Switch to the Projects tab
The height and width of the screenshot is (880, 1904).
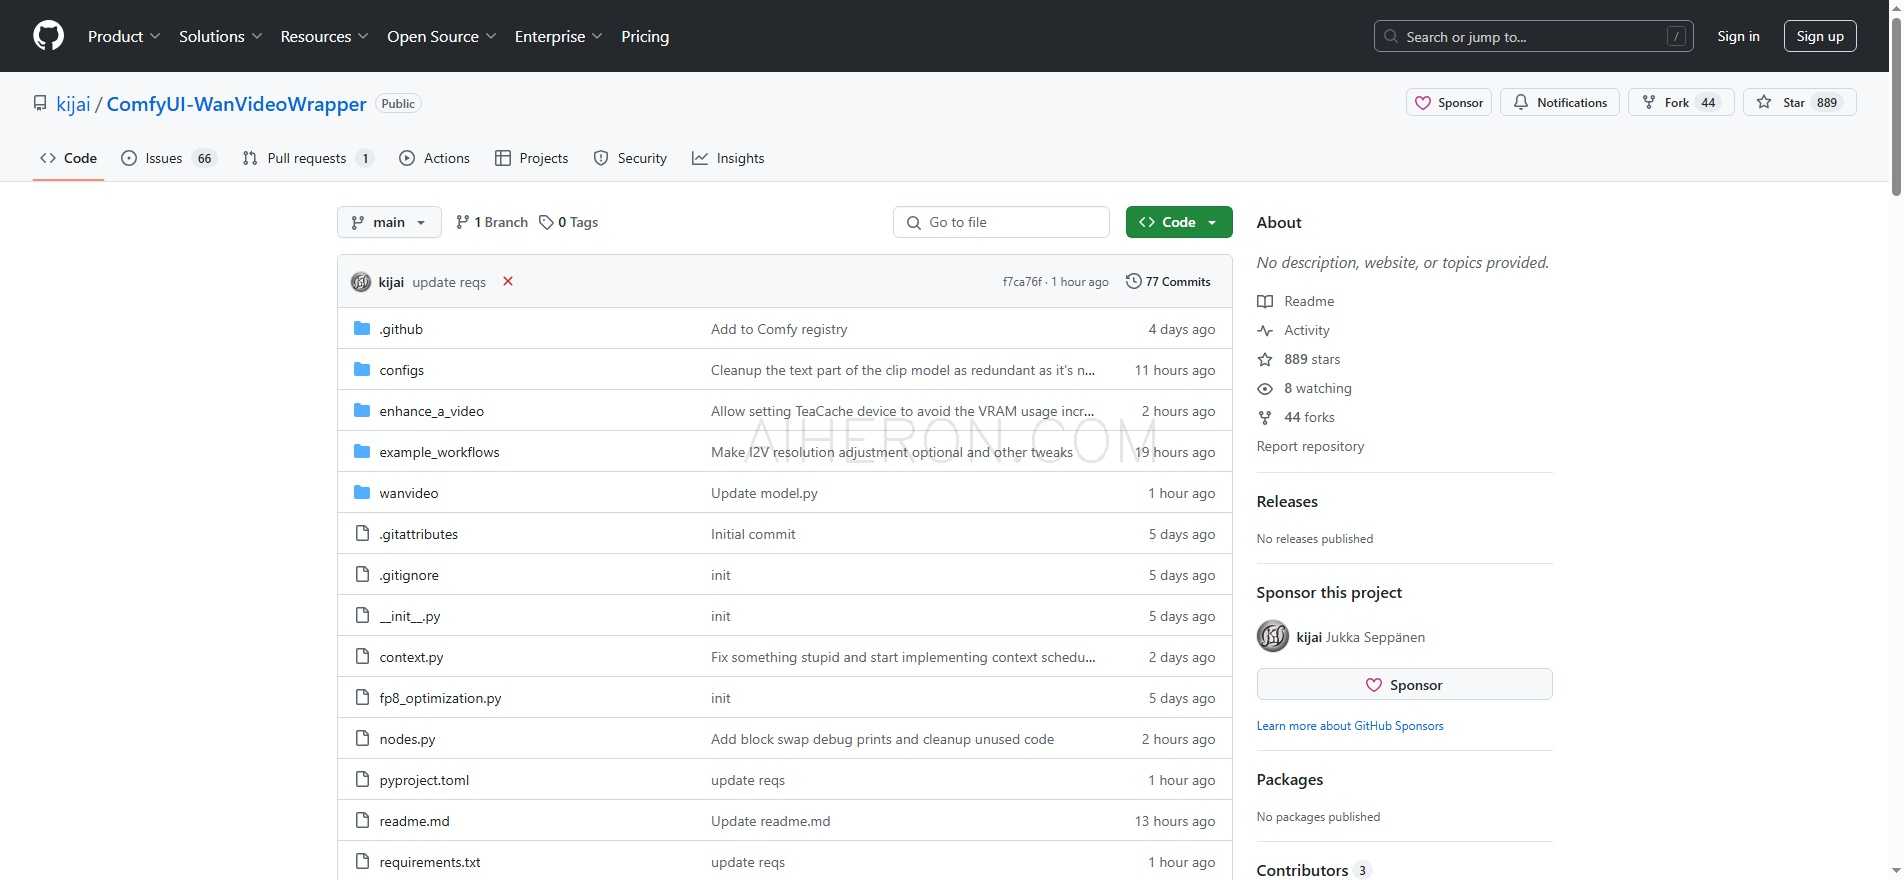coord(531,158)
